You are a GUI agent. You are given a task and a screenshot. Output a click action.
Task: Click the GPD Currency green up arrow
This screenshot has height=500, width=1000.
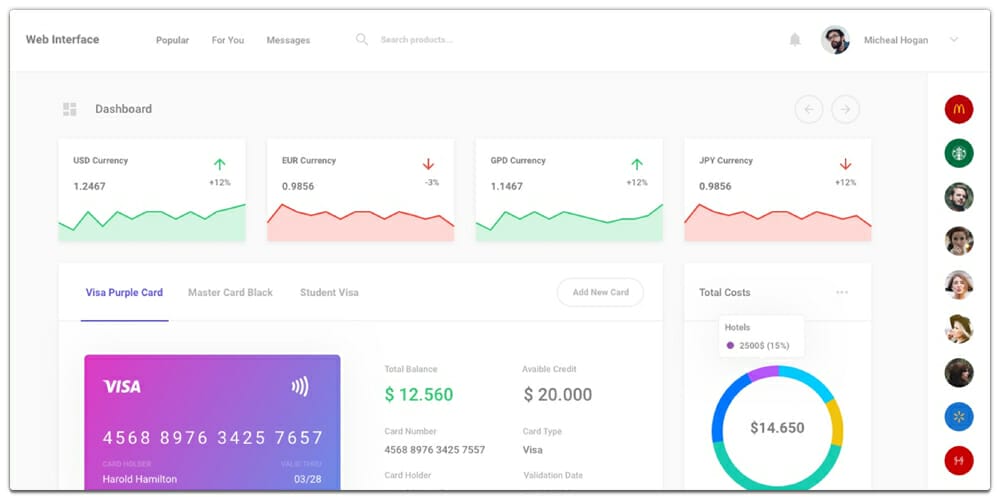636,165
